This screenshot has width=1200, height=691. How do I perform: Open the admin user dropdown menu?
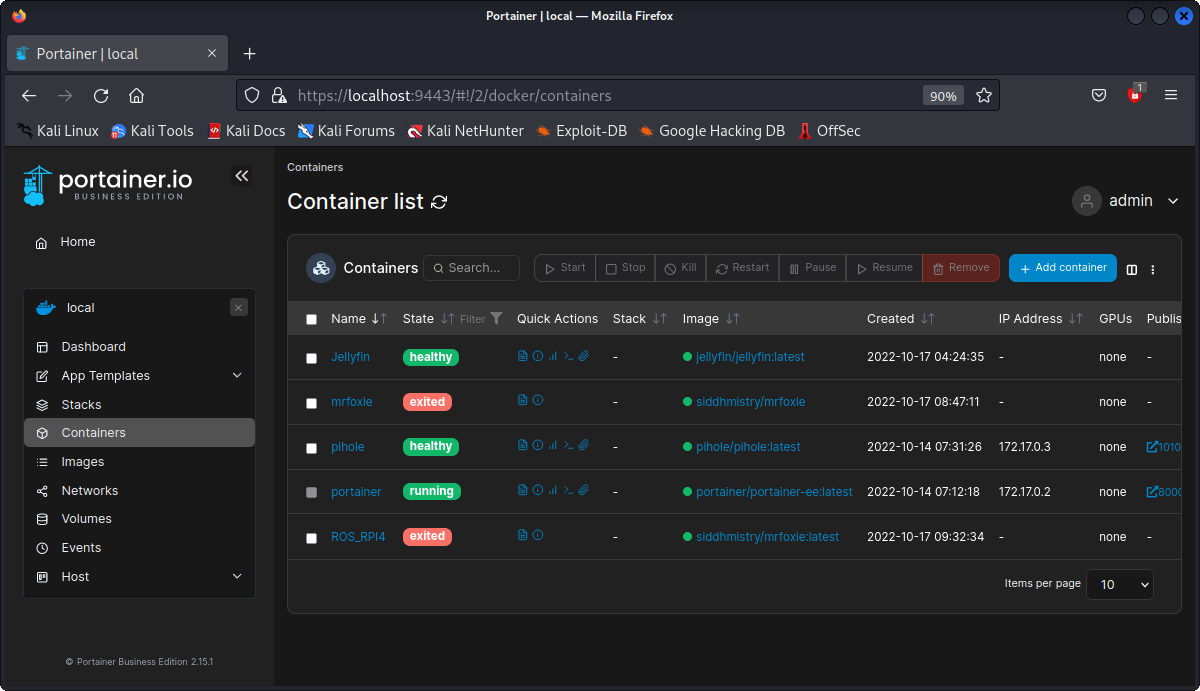coord(1126,201)
